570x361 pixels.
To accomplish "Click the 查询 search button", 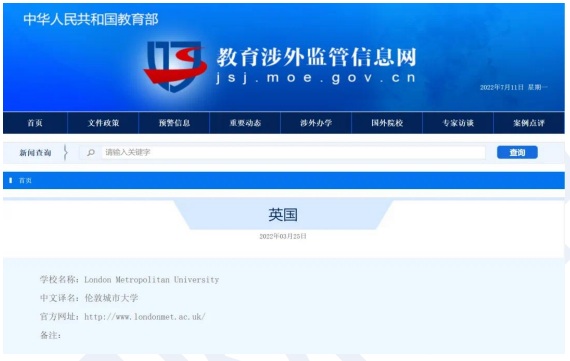I will tap(517, 152).
